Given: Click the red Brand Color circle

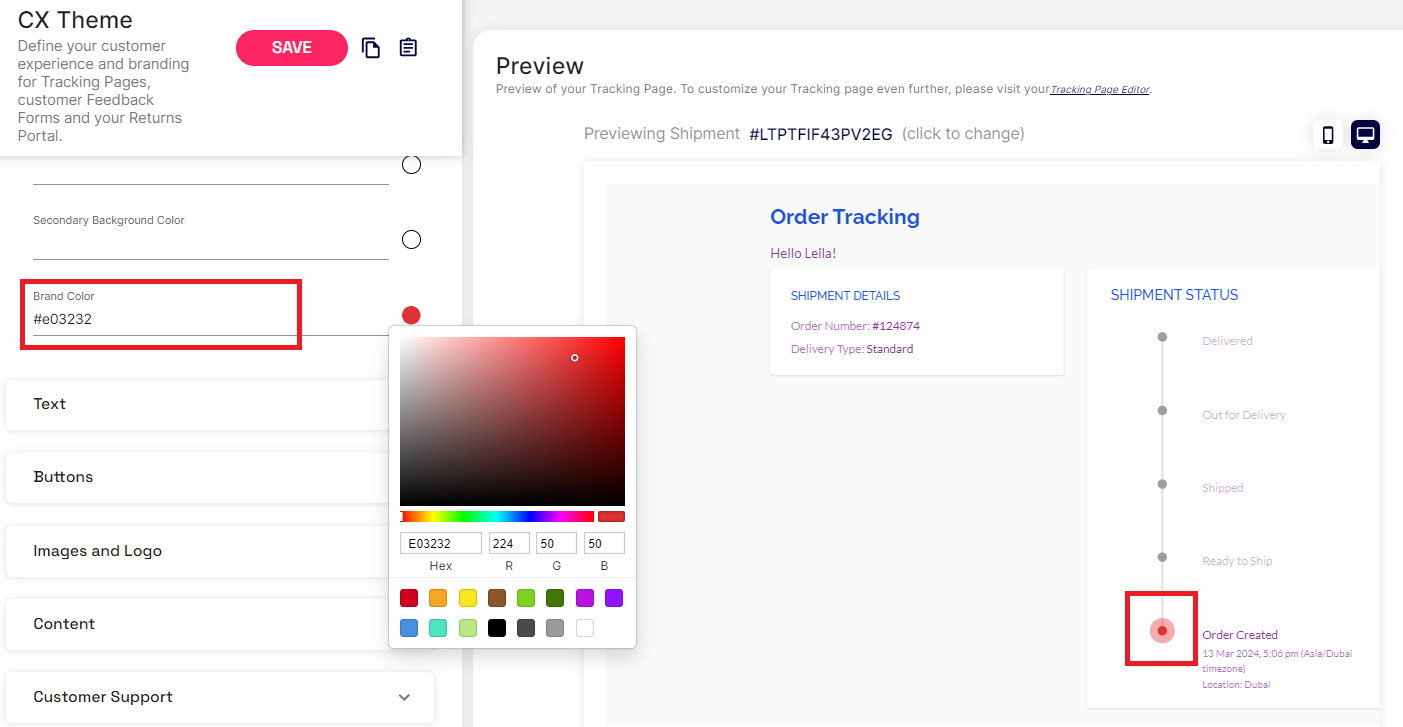Looking at the screenshot, I should (x=411, y=315).
